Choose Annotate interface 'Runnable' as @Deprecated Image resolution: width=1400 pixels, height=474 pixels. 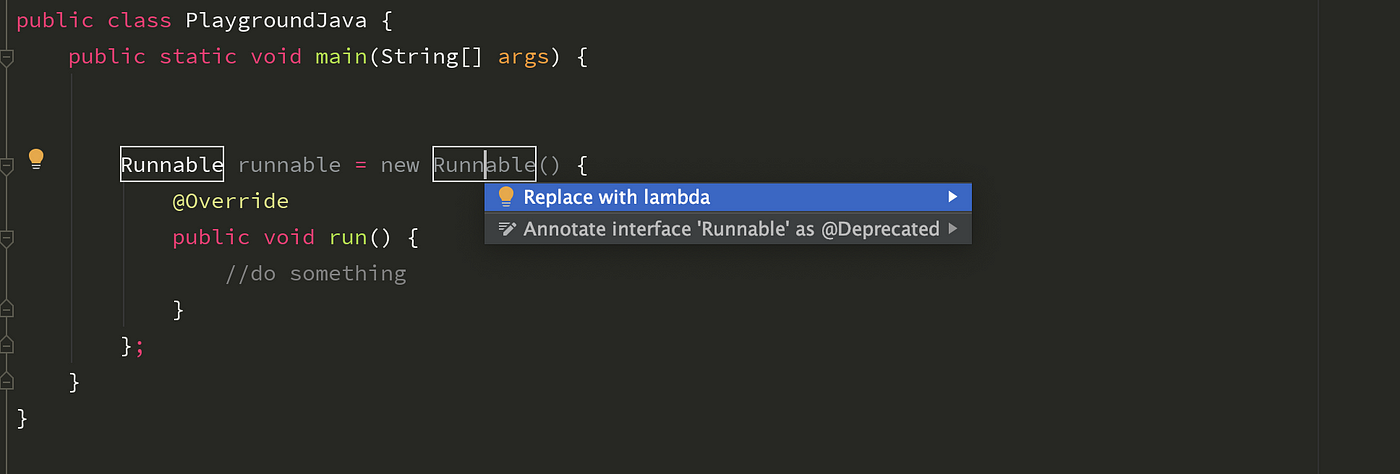tap(728, 229)
